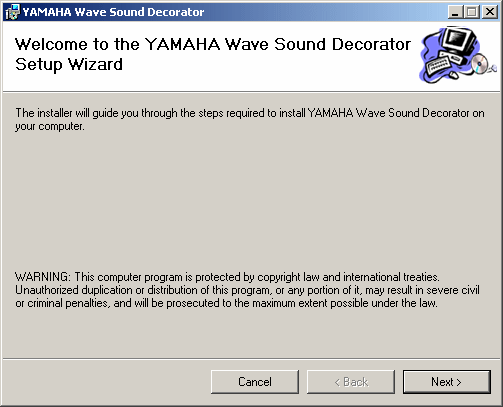The height and width of the screenshot is (407, 503).
Task: Click the "your computer." text line
Action: tap(50, 127)
